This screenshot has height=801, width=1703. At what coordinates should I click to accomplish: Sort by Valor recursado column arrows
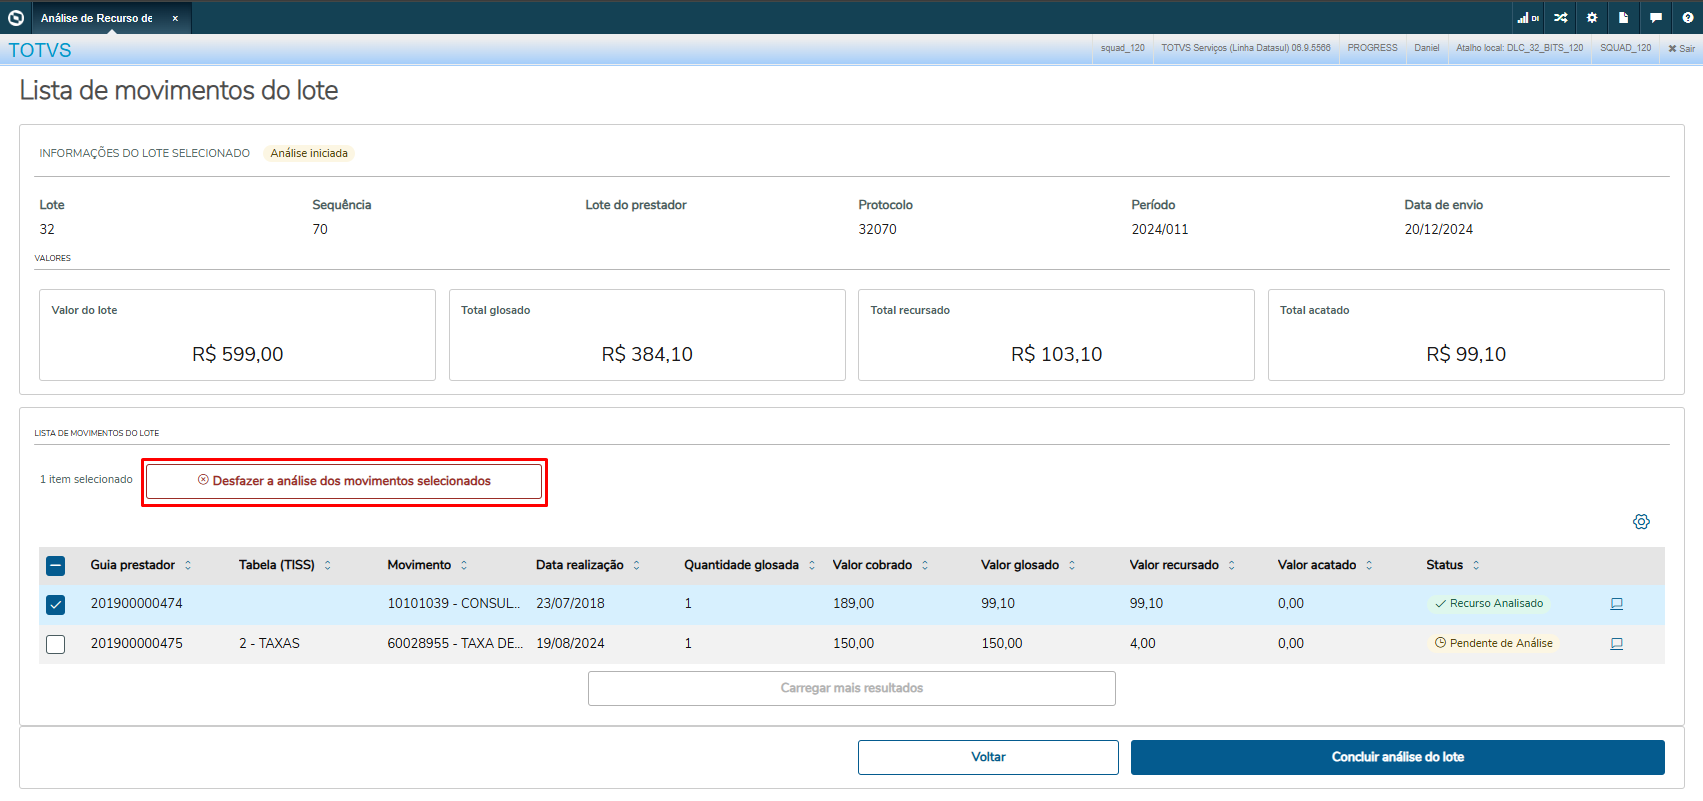tap(1232, 566)
